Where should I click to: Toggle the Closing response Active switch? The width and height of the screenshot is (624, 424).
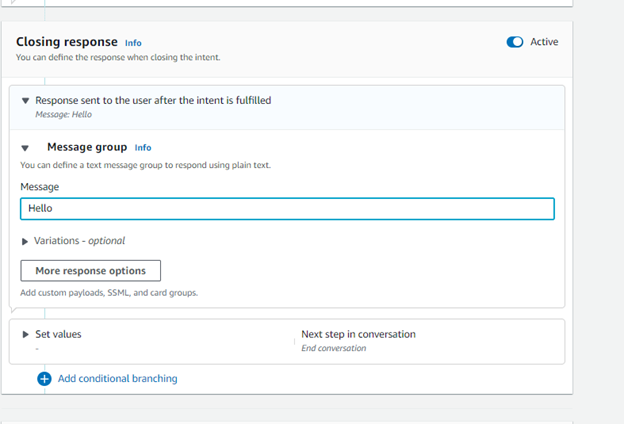pyautogui.click(x=515, y=42)
